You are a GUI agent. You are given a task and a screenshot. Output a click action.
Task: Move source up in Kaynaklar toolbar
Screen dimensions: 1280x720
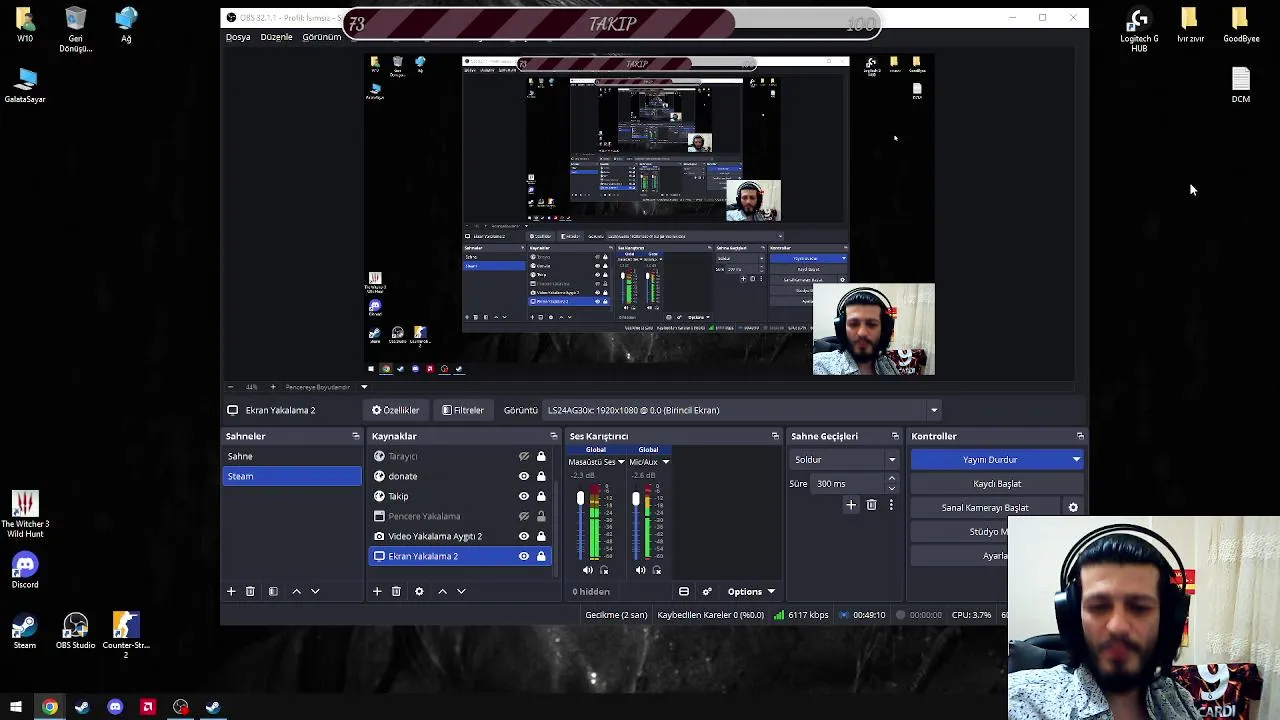point(442,591)
